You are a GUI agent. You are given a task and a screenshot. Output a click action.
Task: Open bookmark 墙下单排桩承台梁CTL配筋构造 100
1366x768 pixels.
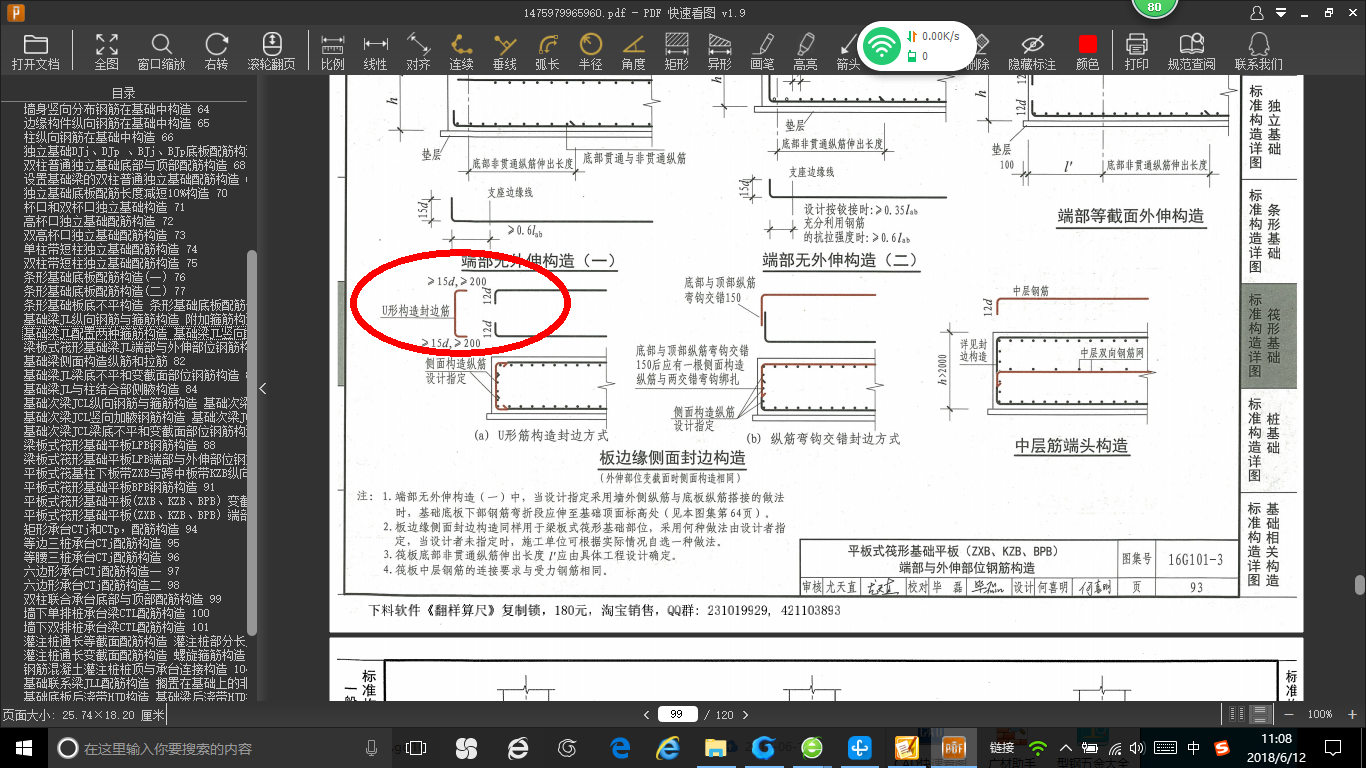coord(116,613)
